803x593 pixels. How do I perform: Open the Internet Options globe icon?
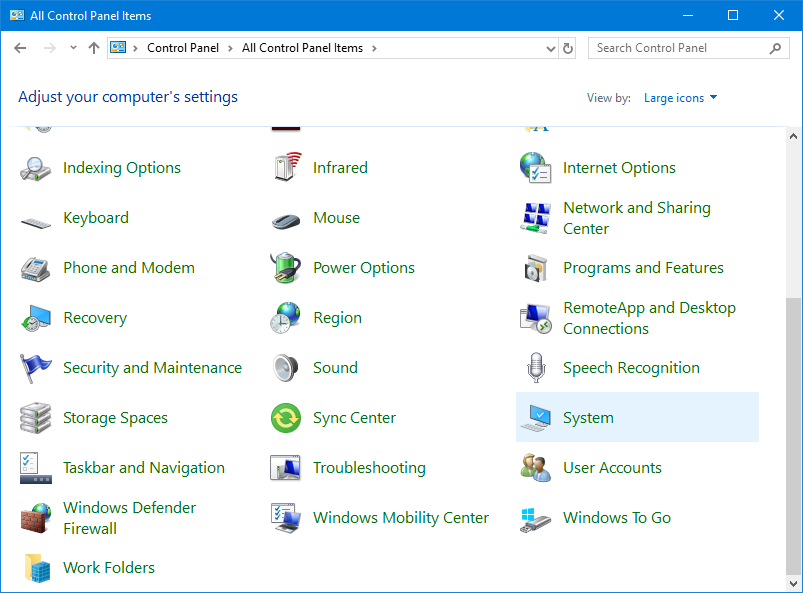point(536,167)
